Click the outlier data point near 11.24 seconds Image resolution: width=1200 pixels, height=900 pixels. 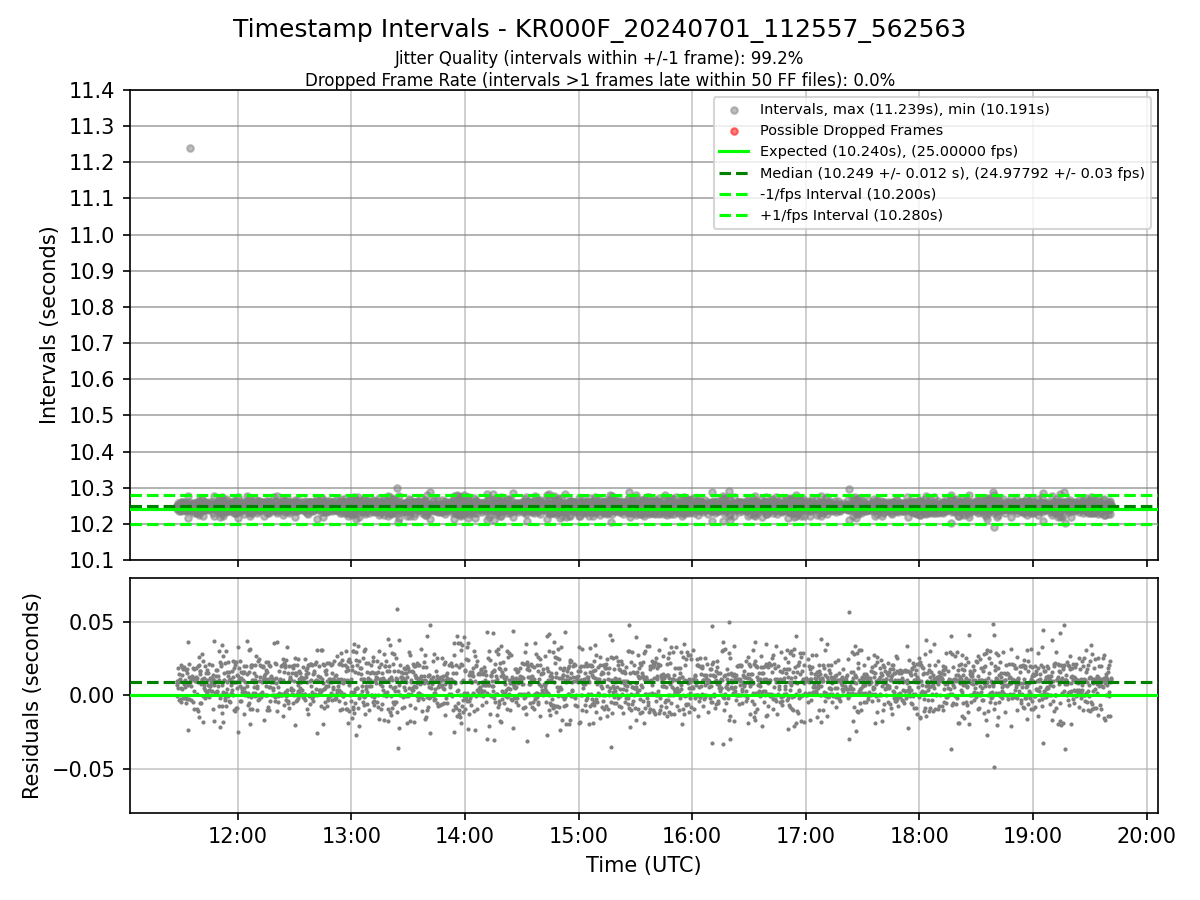pyautogui.click(x=190, y=148)
